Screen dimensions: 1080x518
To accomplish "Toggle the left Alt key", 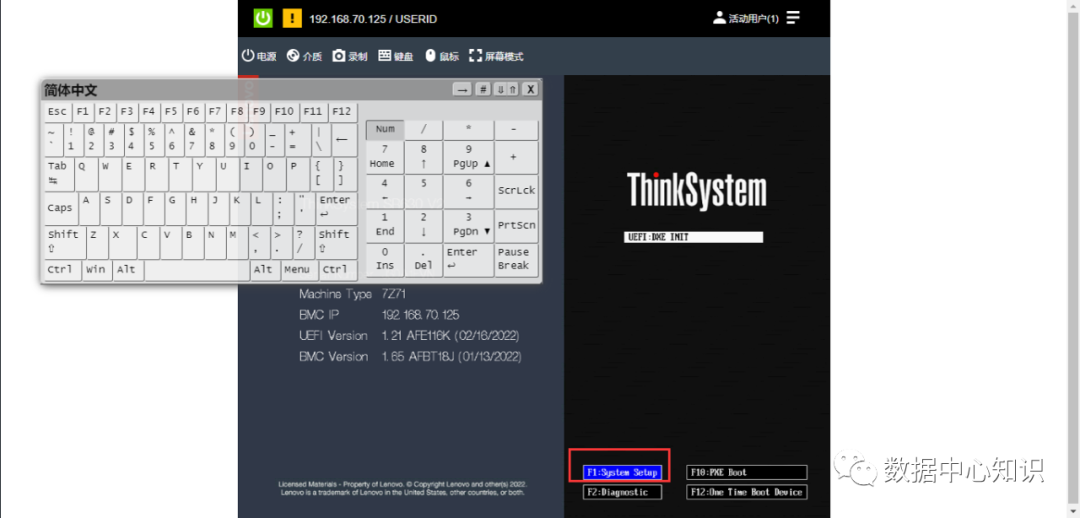I will [128, 270].
